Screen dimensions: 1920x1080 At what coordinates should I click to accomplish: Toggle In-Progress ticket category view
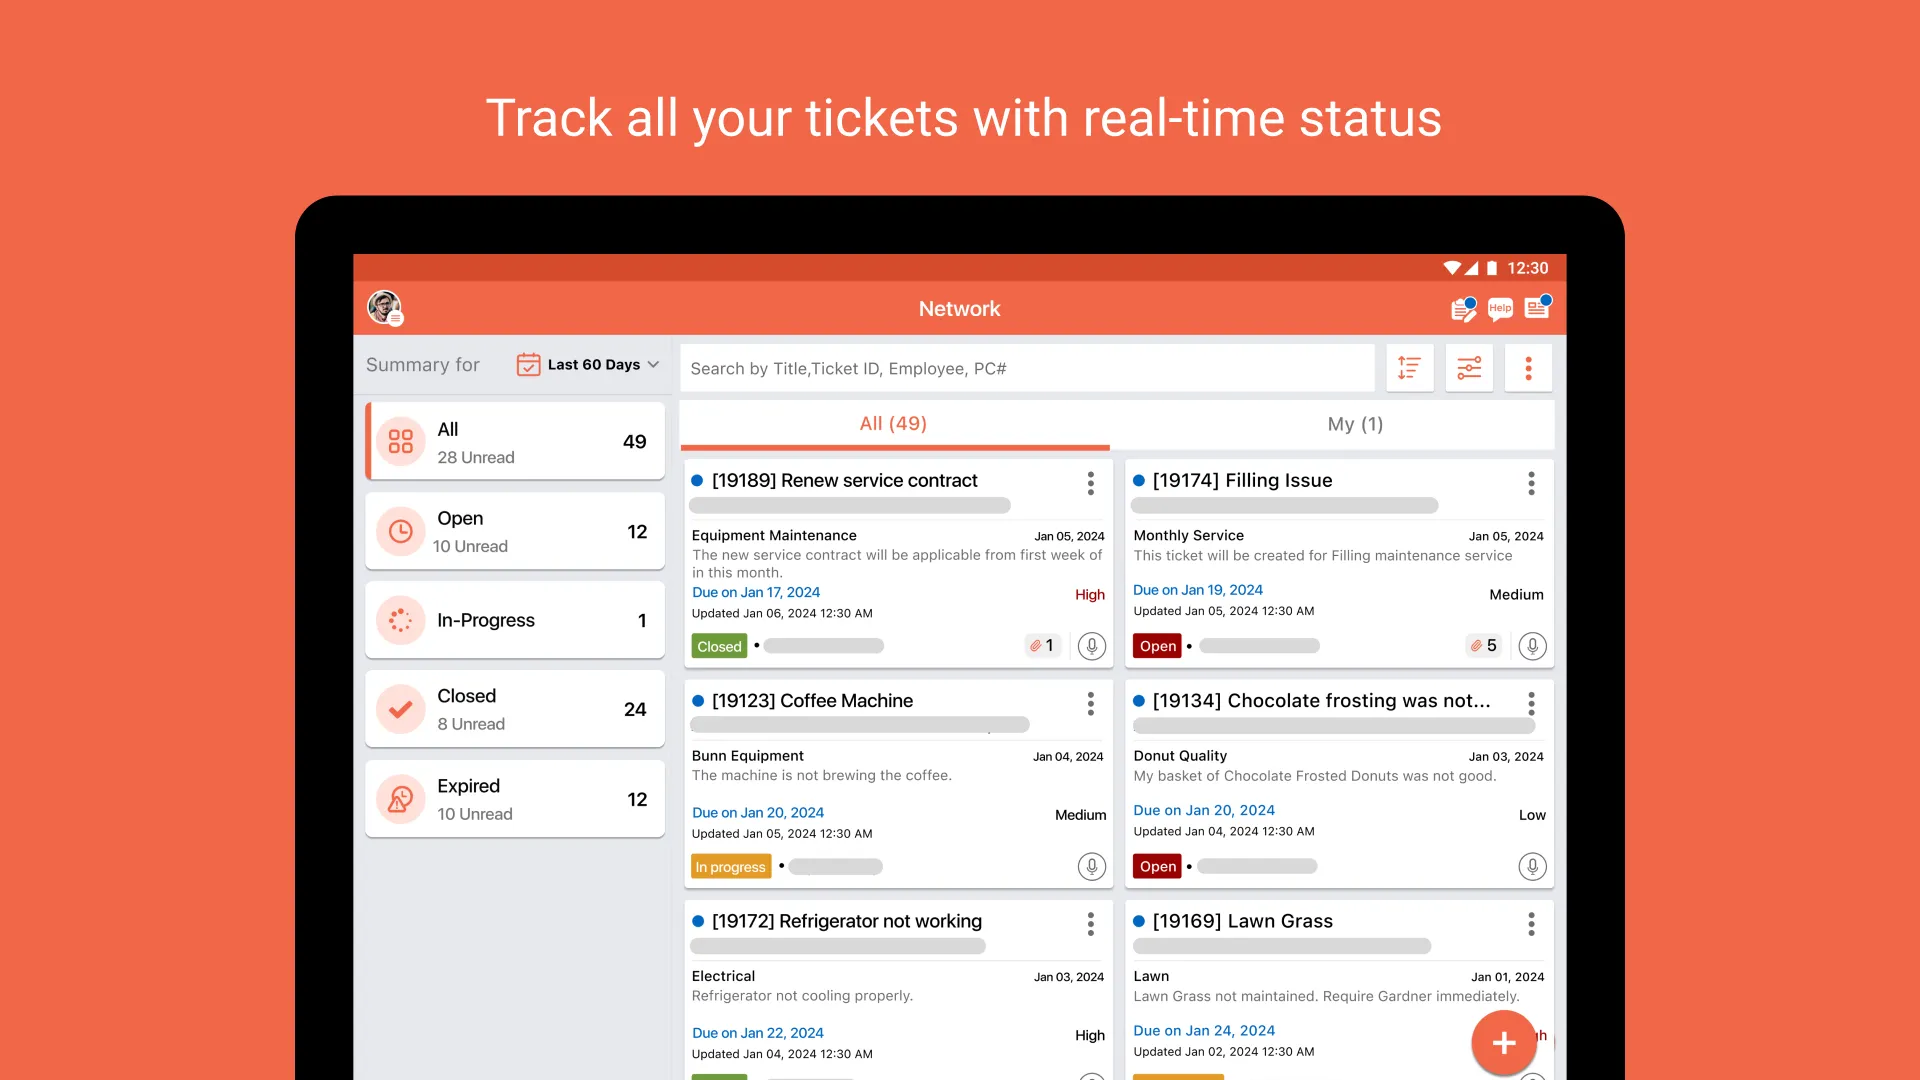[514, 620]
